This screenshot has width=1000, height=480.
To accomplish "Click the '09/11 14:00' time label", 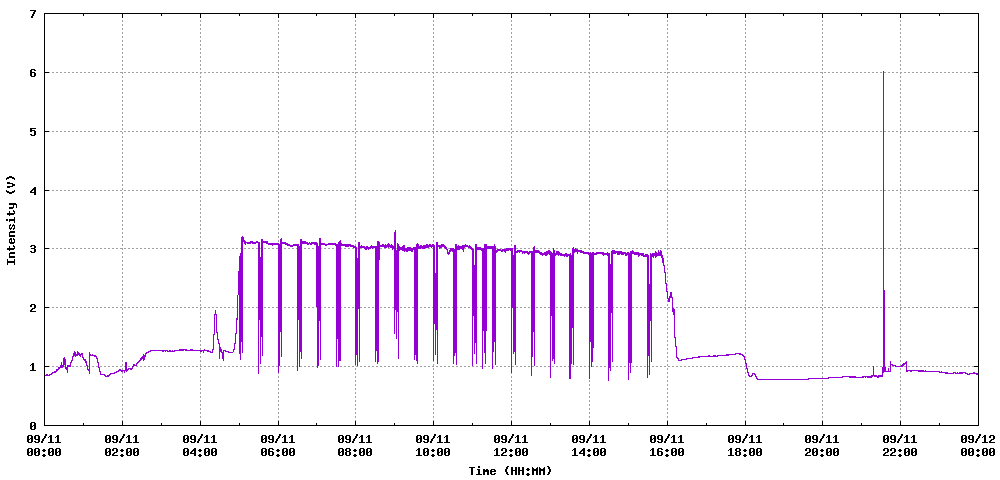I will pyautogui.click(x=589, y=446).
